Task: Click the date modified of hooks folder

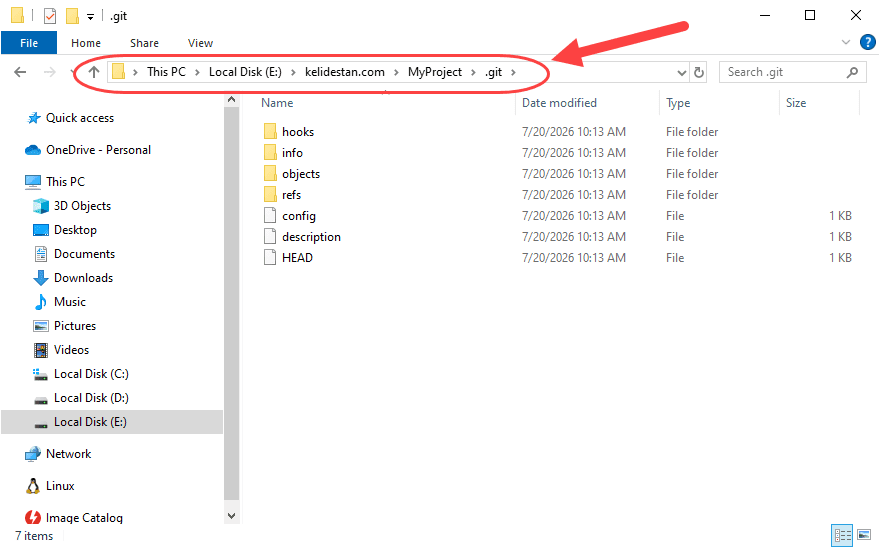Action: (574, 132)
